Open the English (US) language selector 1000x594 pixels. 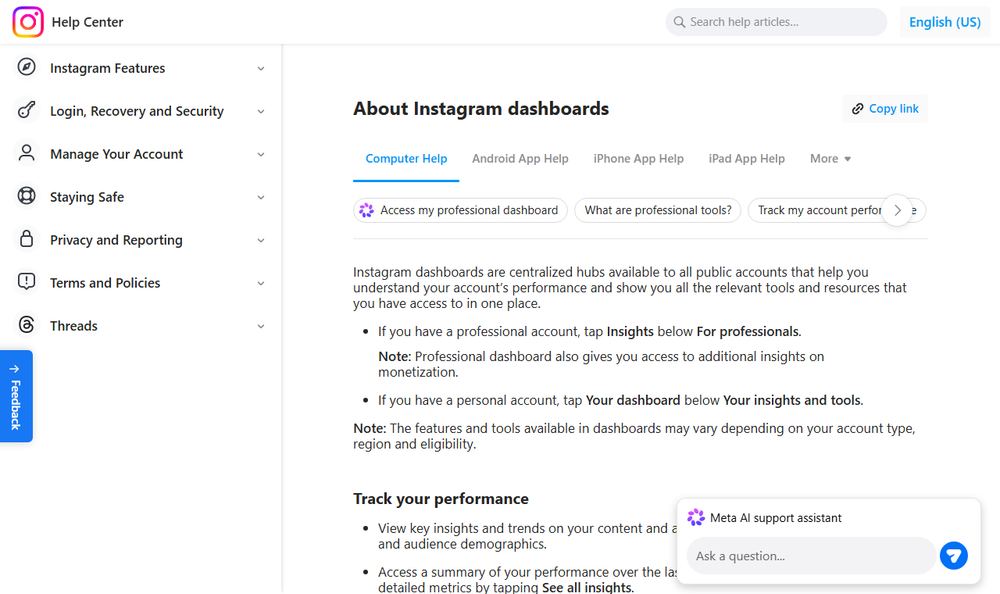[945, 22]
